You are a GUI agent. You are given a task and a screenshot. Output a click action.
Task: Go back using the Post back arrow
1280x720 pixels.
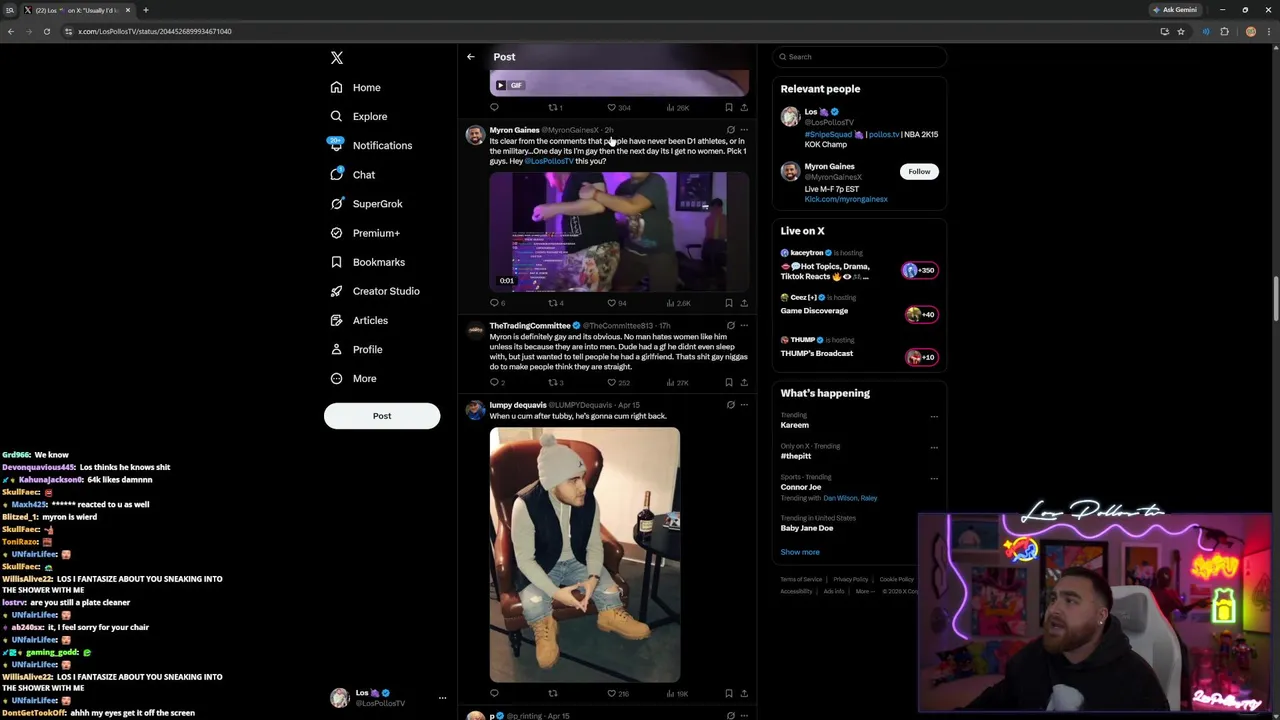471,57
